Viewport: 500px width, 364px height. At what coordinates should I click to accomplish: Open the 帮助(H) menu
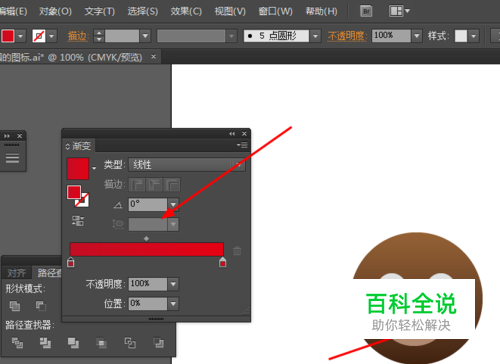[x=321, y=11]
